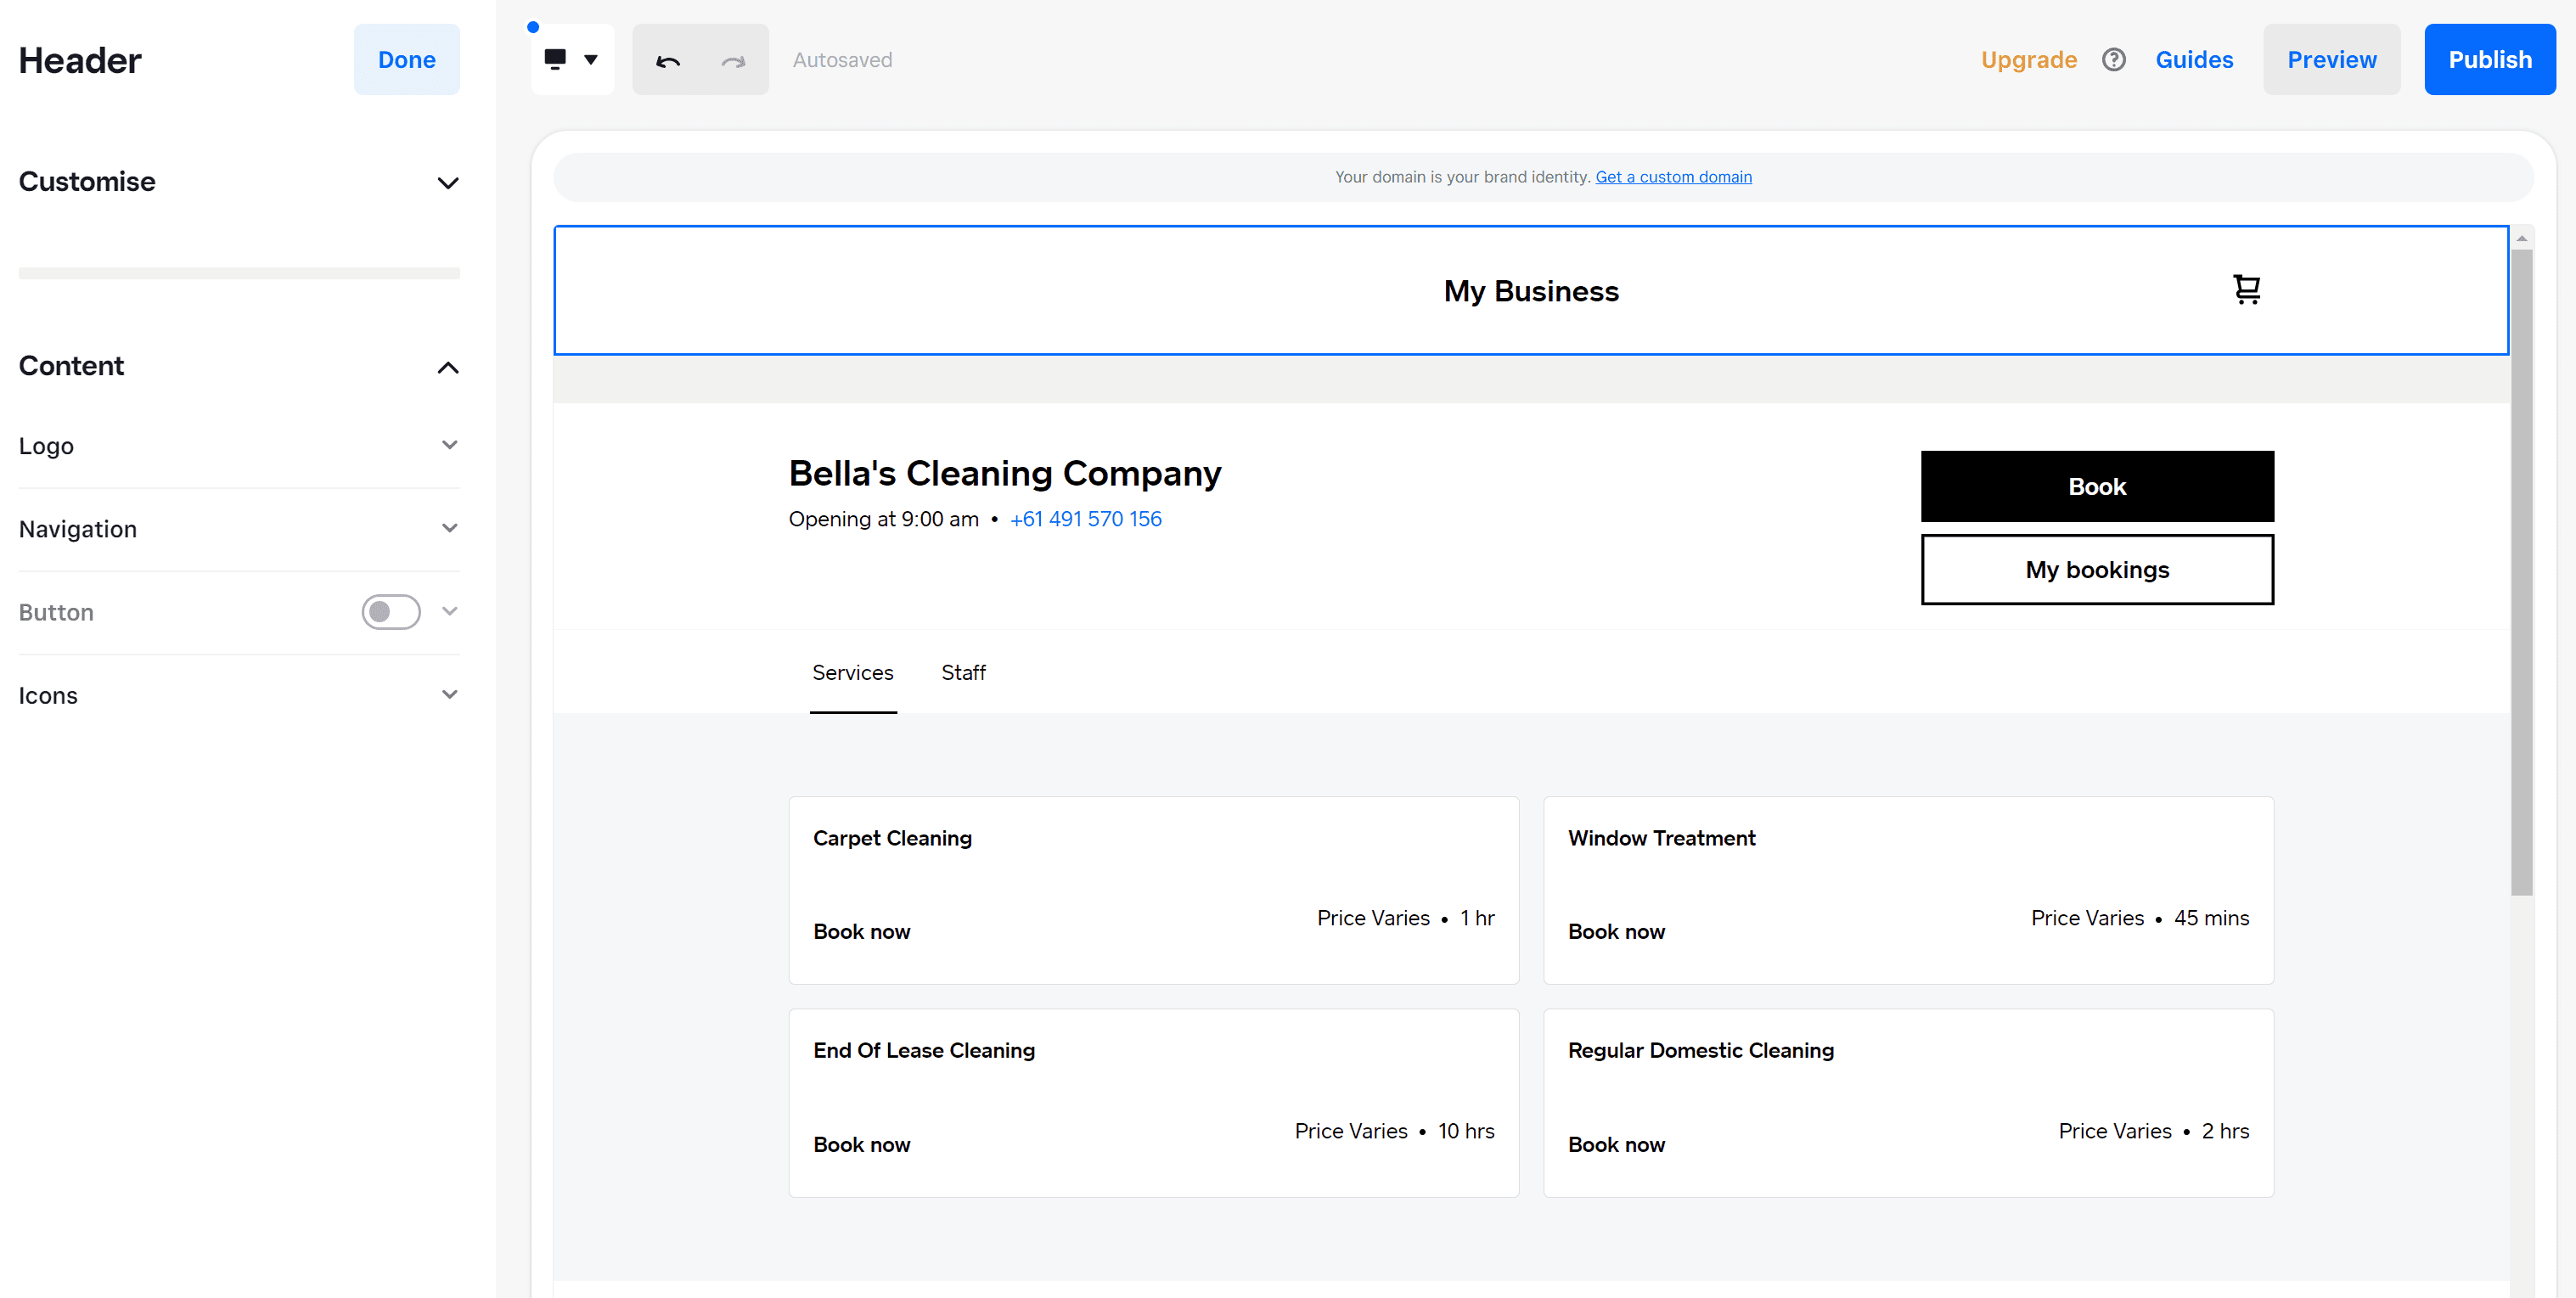This screenshot has width=2576, height=1298.
Task: Select the Services tab
Action: coord(852,672)
